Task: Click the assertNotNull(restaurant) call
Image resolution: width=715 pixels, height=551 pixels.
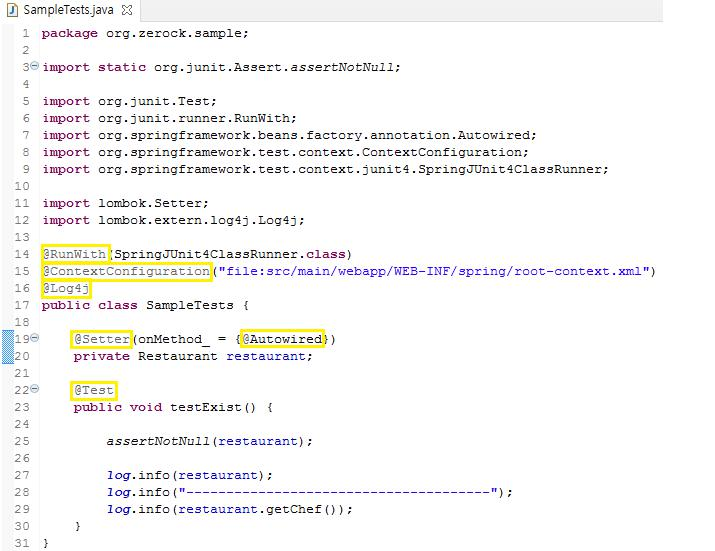Action: 209,442
